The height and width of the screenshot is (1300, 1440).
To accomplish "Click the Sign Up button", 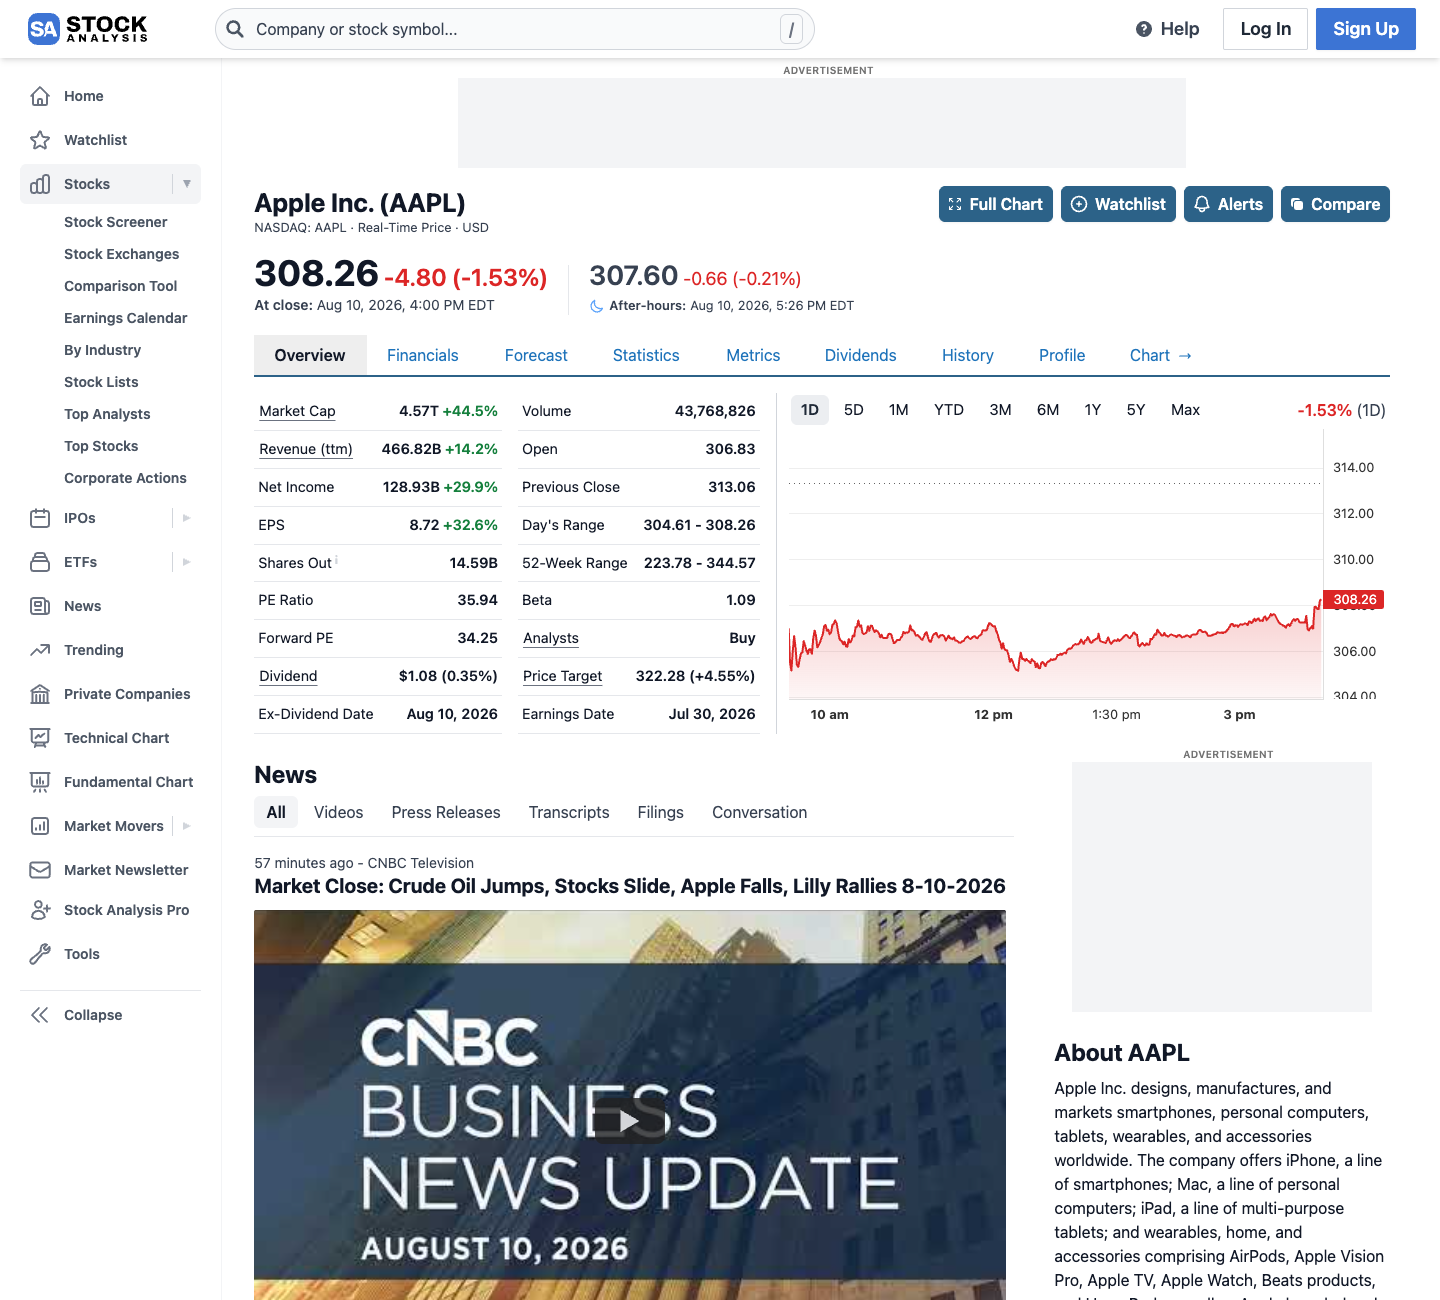I will pos(1366,29).
